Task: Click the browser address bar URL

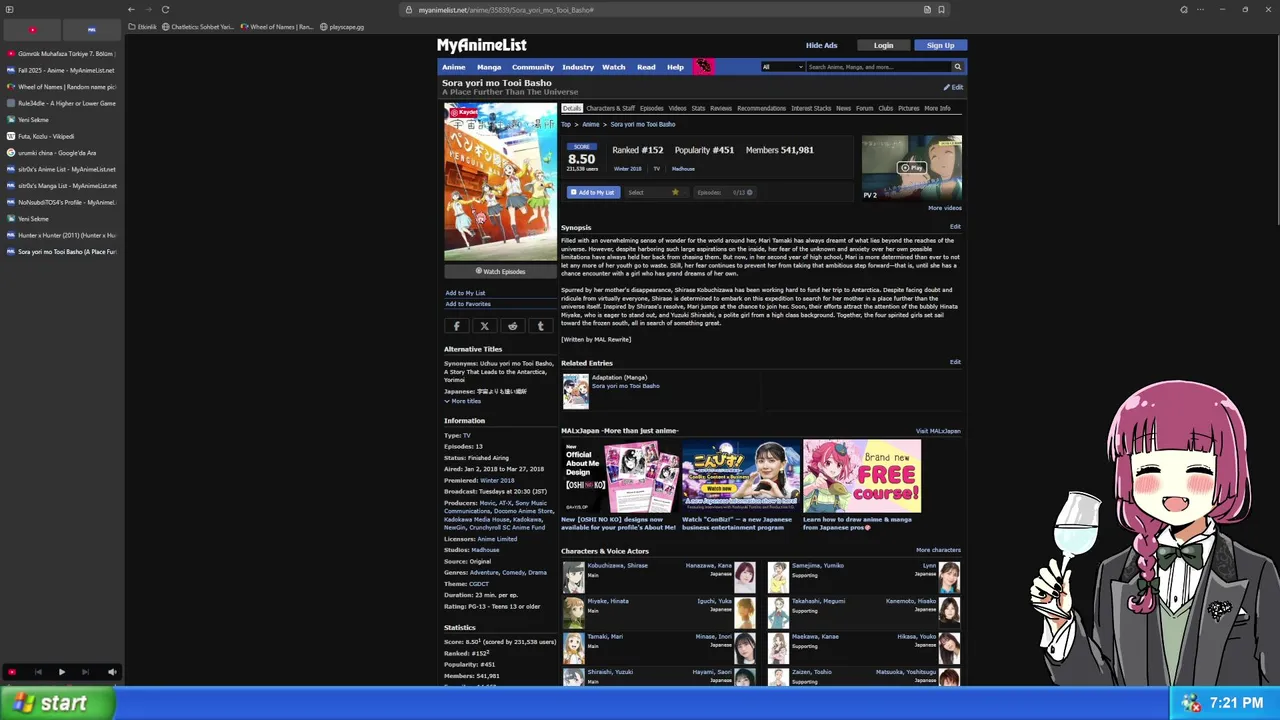Action: (x=506, y=10)
